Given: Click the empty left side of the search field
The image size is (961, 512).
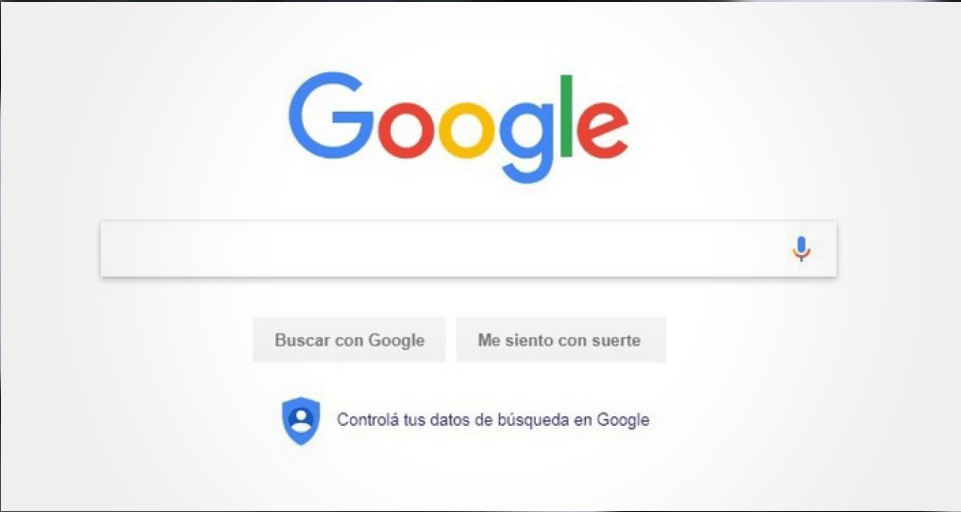Looking at the screenshot, I should 245,248.
